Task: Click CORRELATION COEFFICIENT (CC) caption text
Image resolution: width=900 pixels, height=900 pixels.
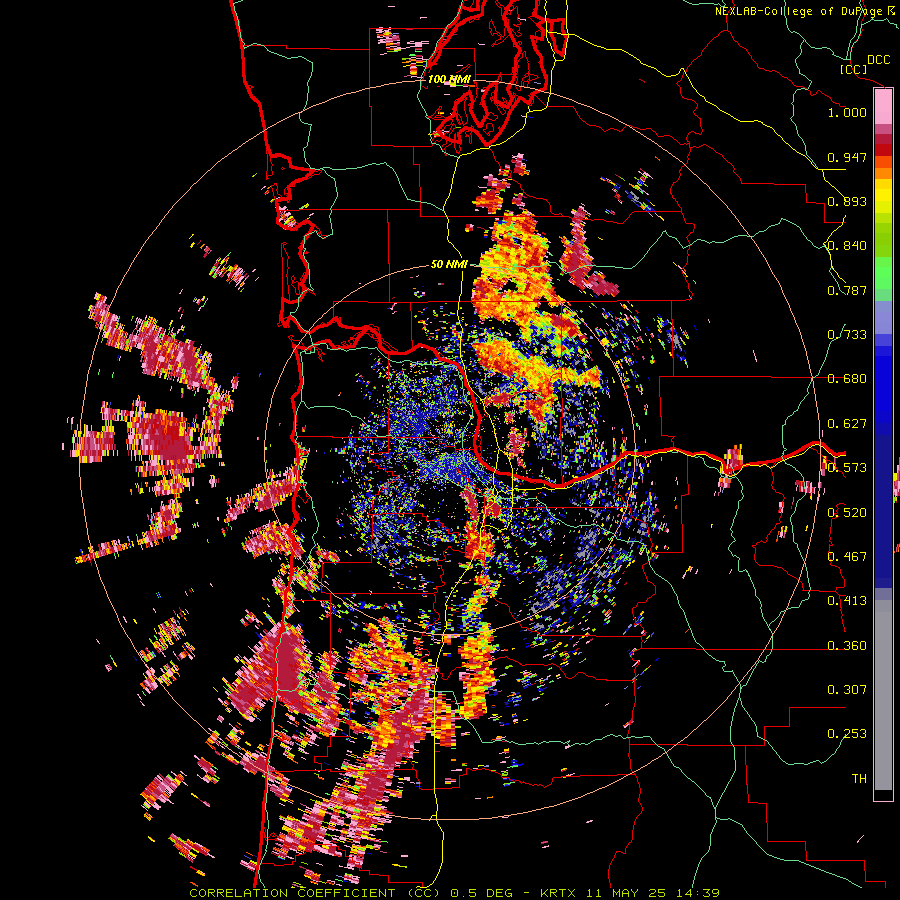Action: point(314,893)
